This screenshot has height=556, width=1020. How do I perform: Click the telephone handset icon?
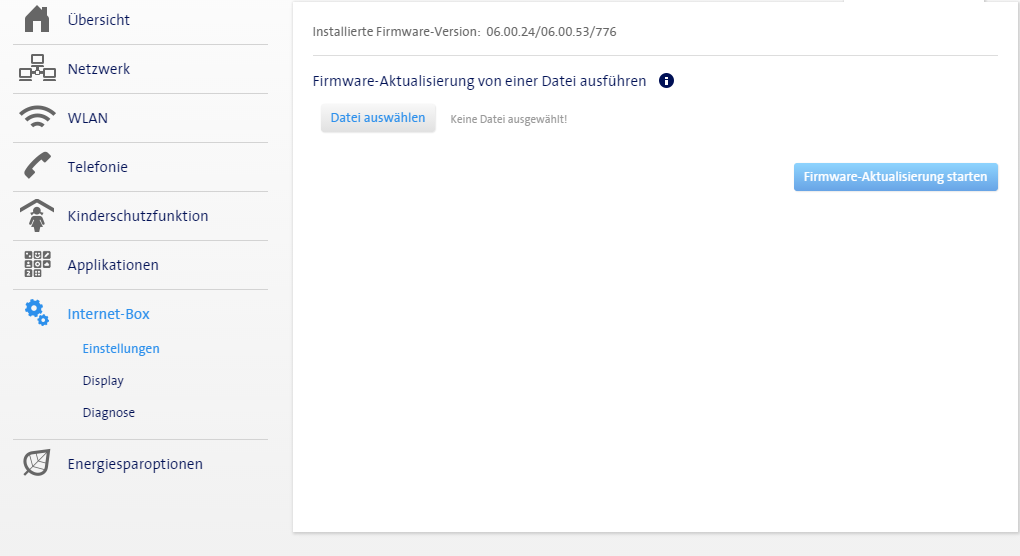pyautogui.click(x=37, y=166)
